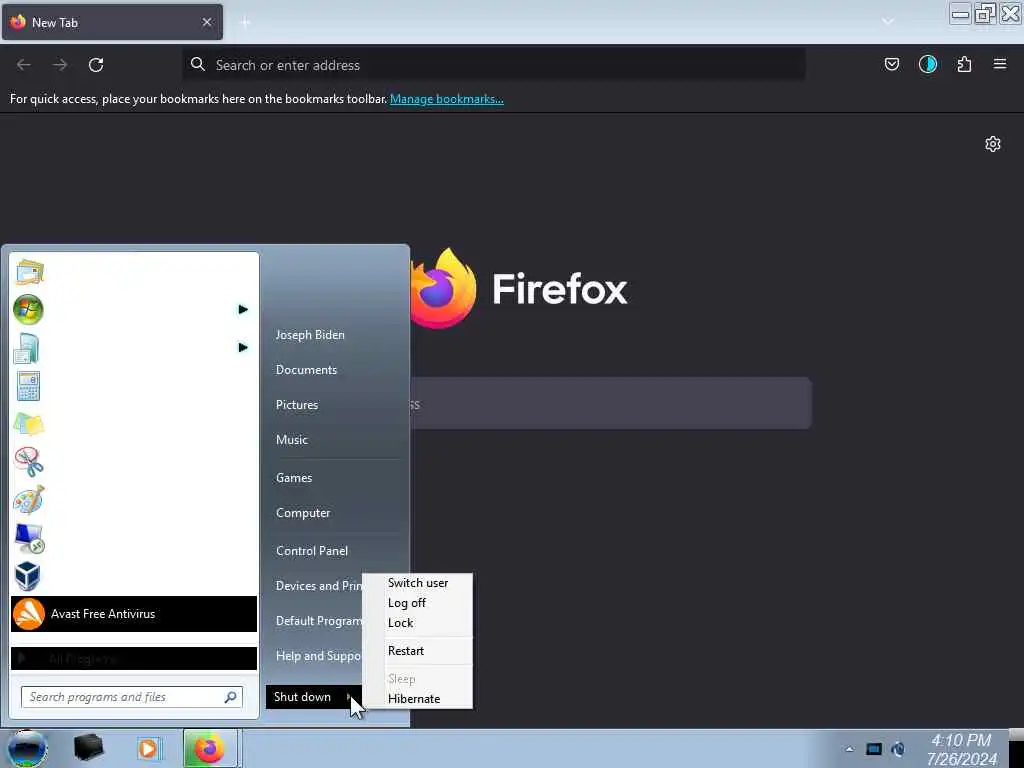Follow the Manage bookmarks link

(x=447, y=99)
